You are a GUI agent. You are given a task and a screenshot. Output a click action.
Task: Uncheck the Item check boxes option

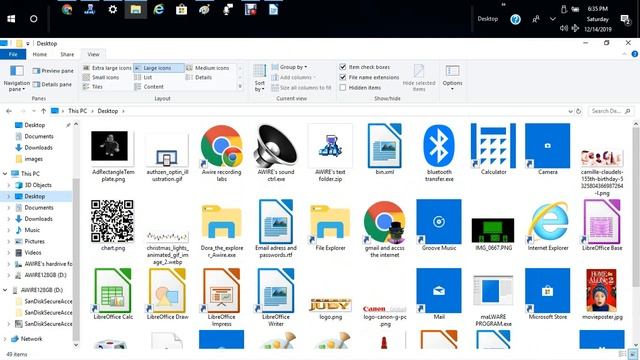tap(343, 67)
